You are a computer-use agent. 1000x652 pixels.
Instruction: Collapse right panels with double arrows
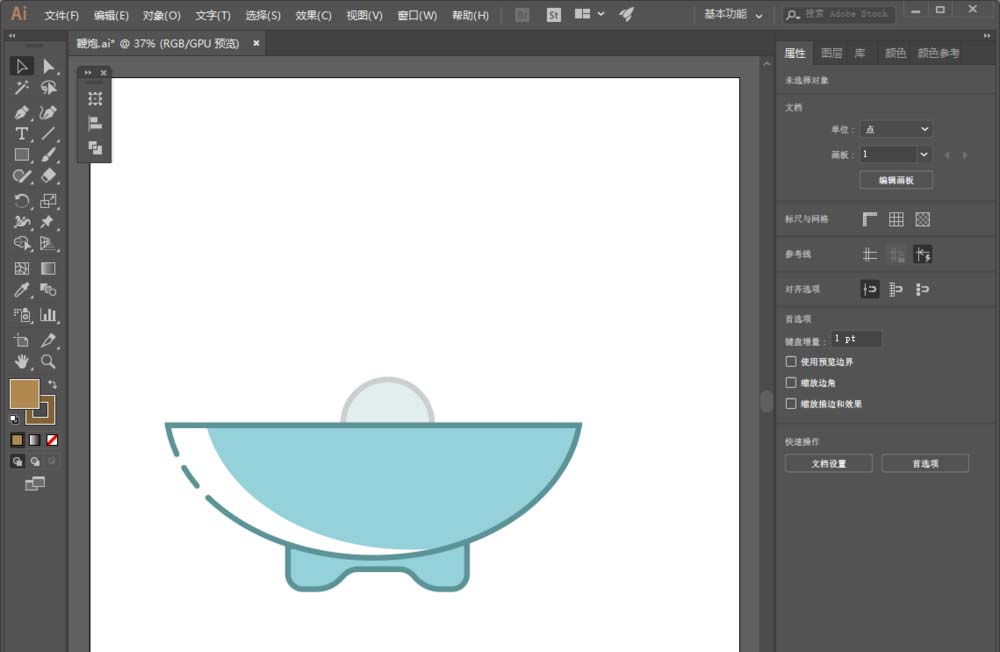[987, 36]
